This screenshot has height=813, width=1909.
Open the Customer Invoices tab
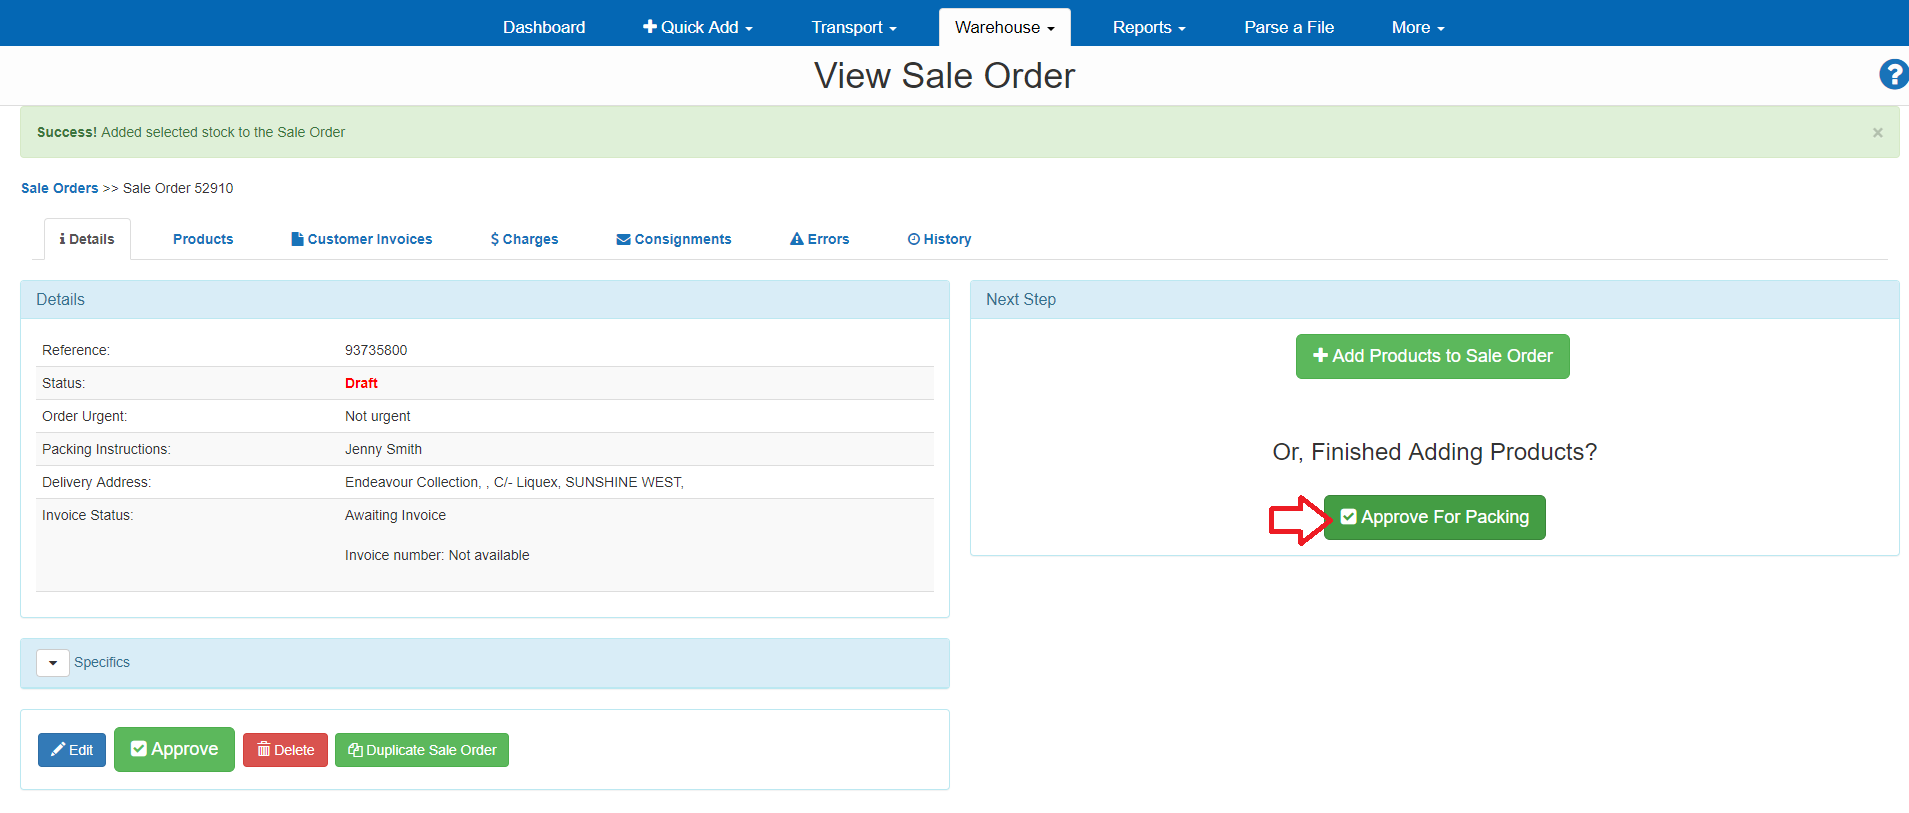tap(362, 239)
